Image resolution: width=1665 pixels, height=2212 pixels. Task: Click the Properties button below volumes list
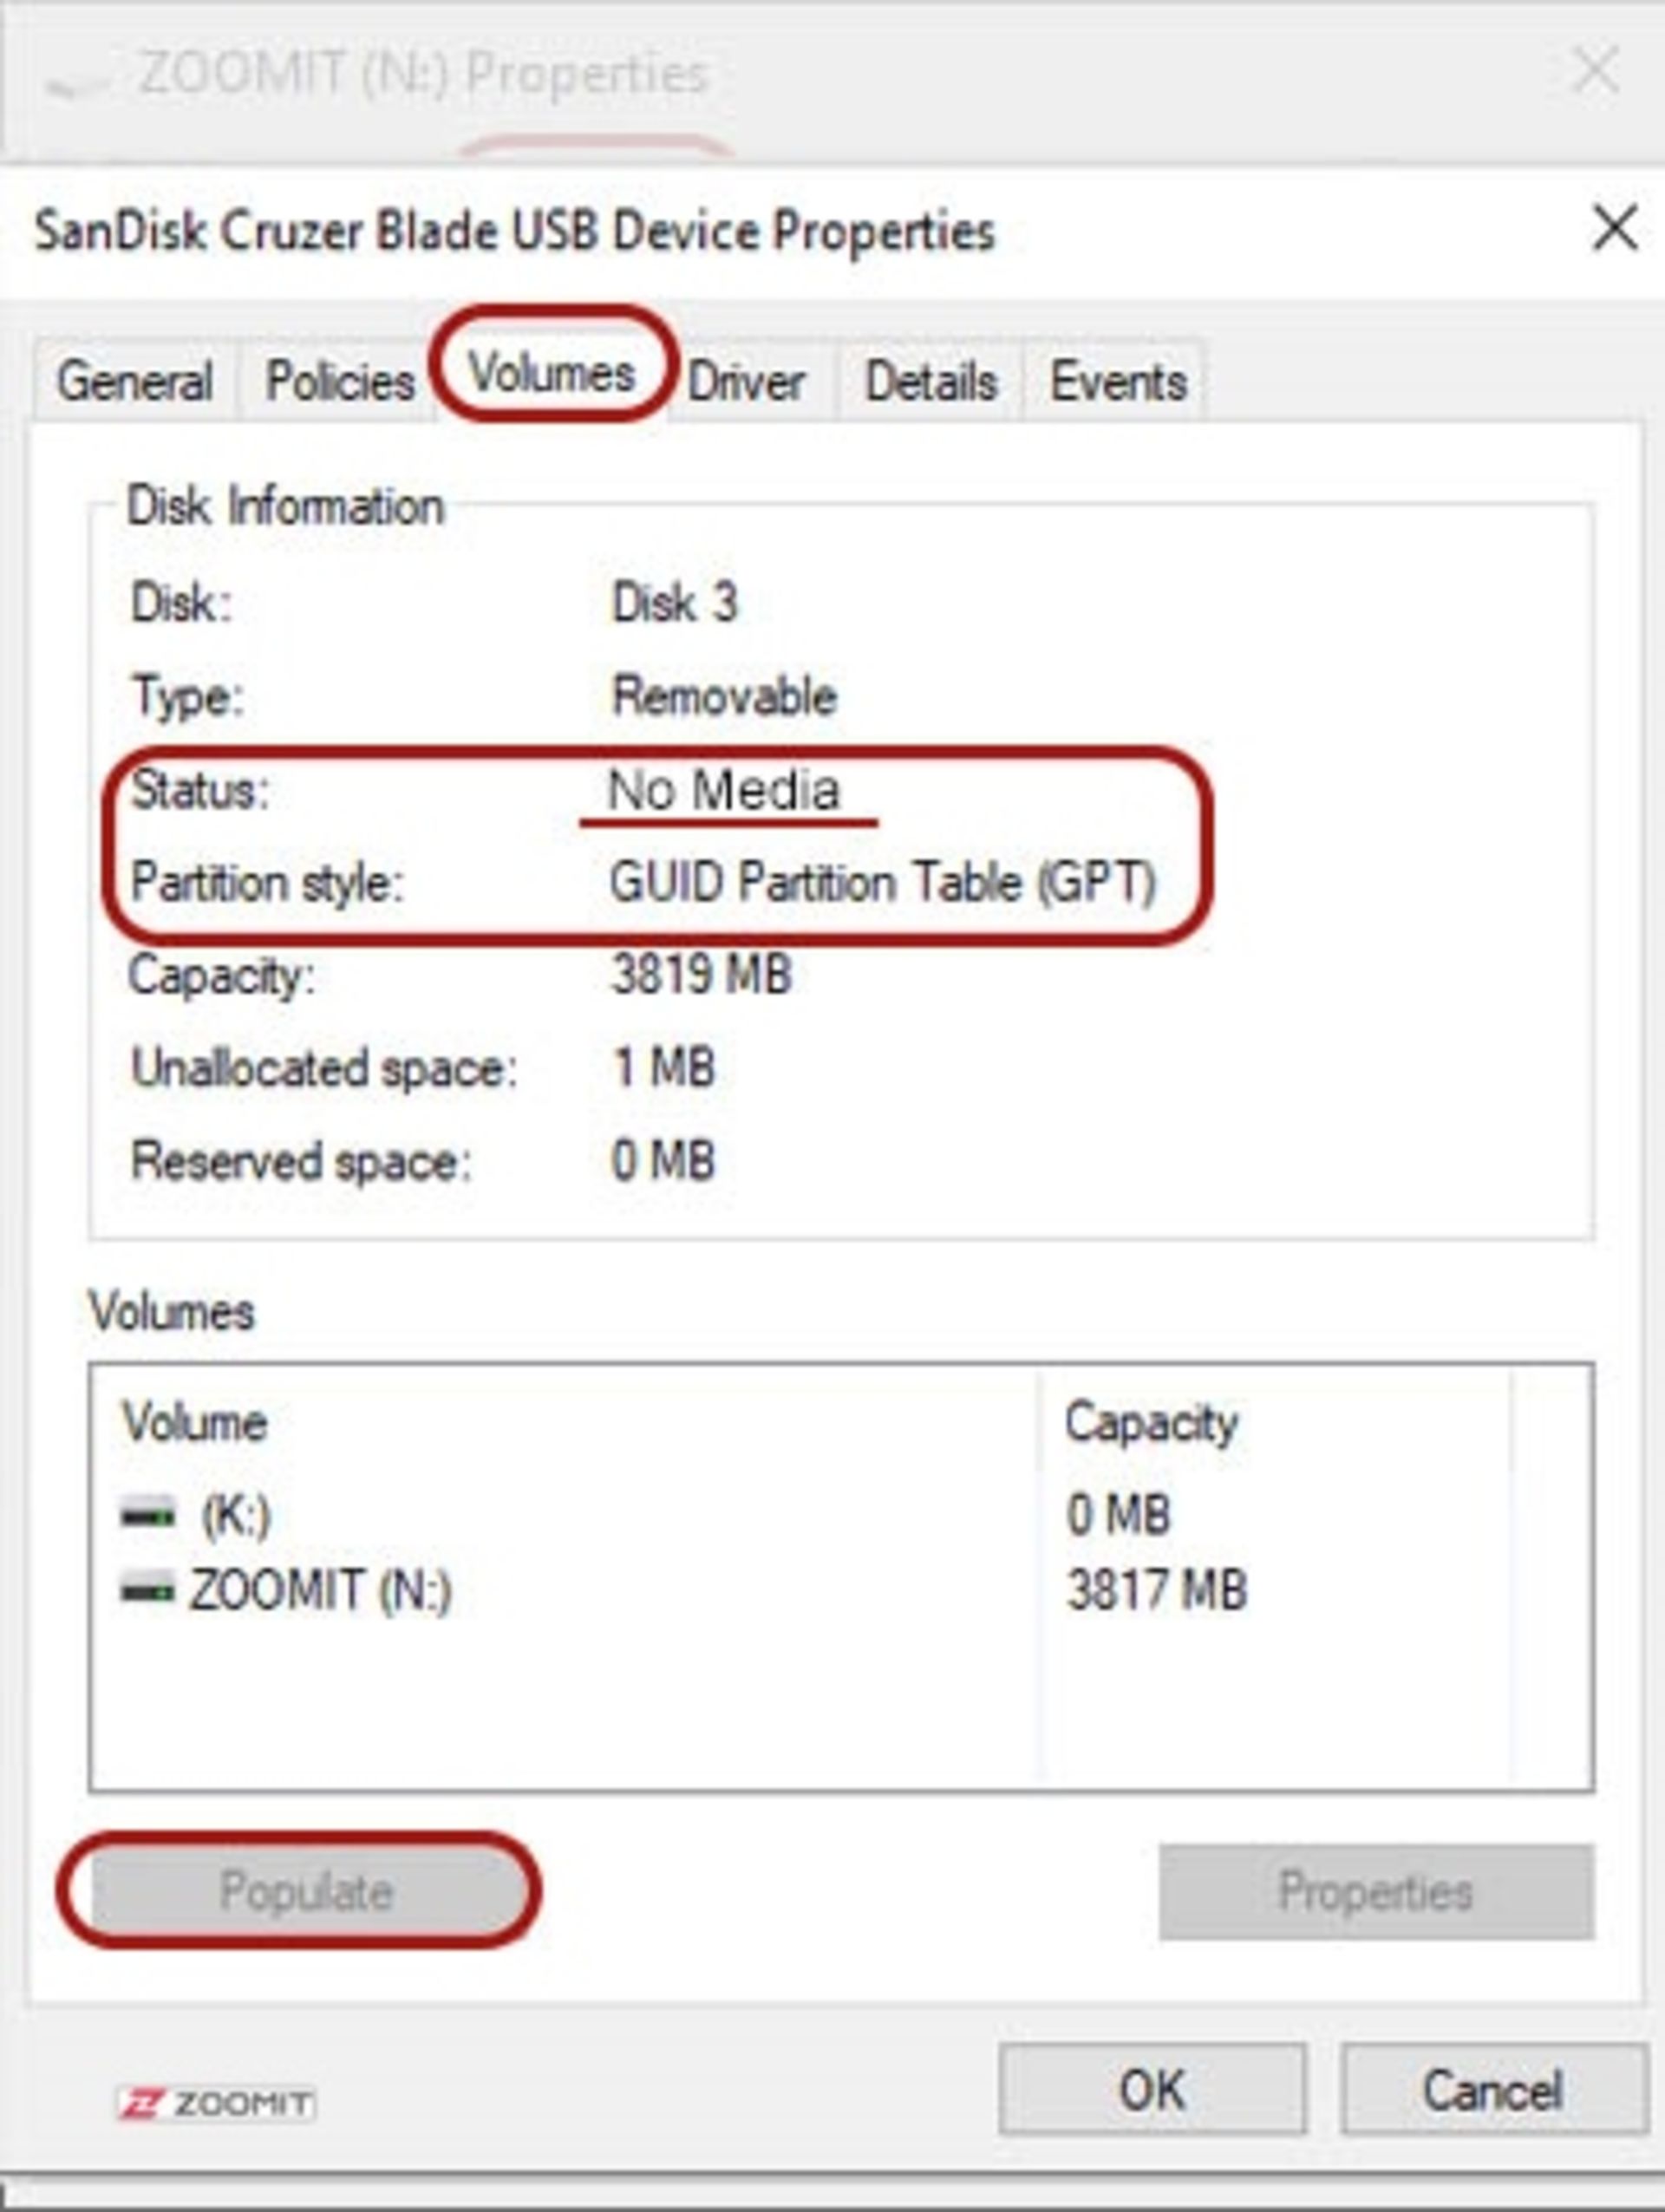click(x=1375, y=1892)
